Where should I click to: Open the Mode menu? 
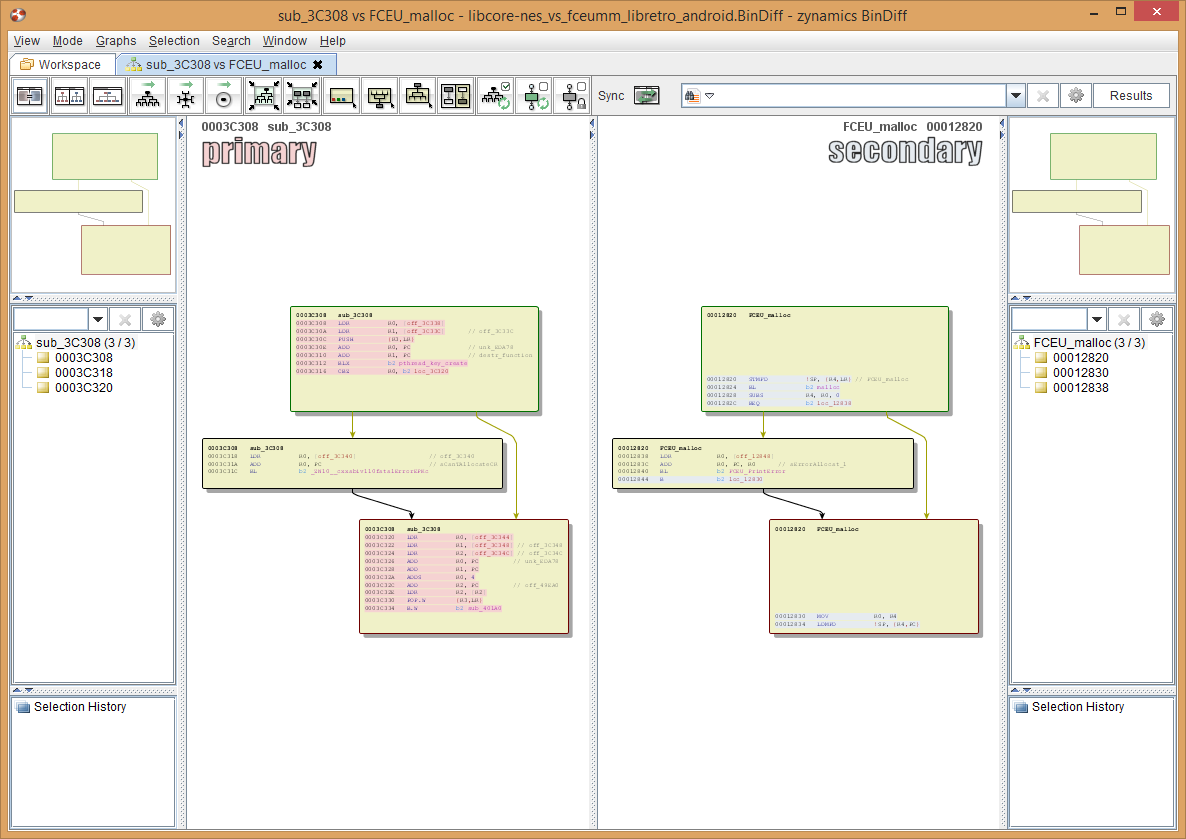coord(67,41)
